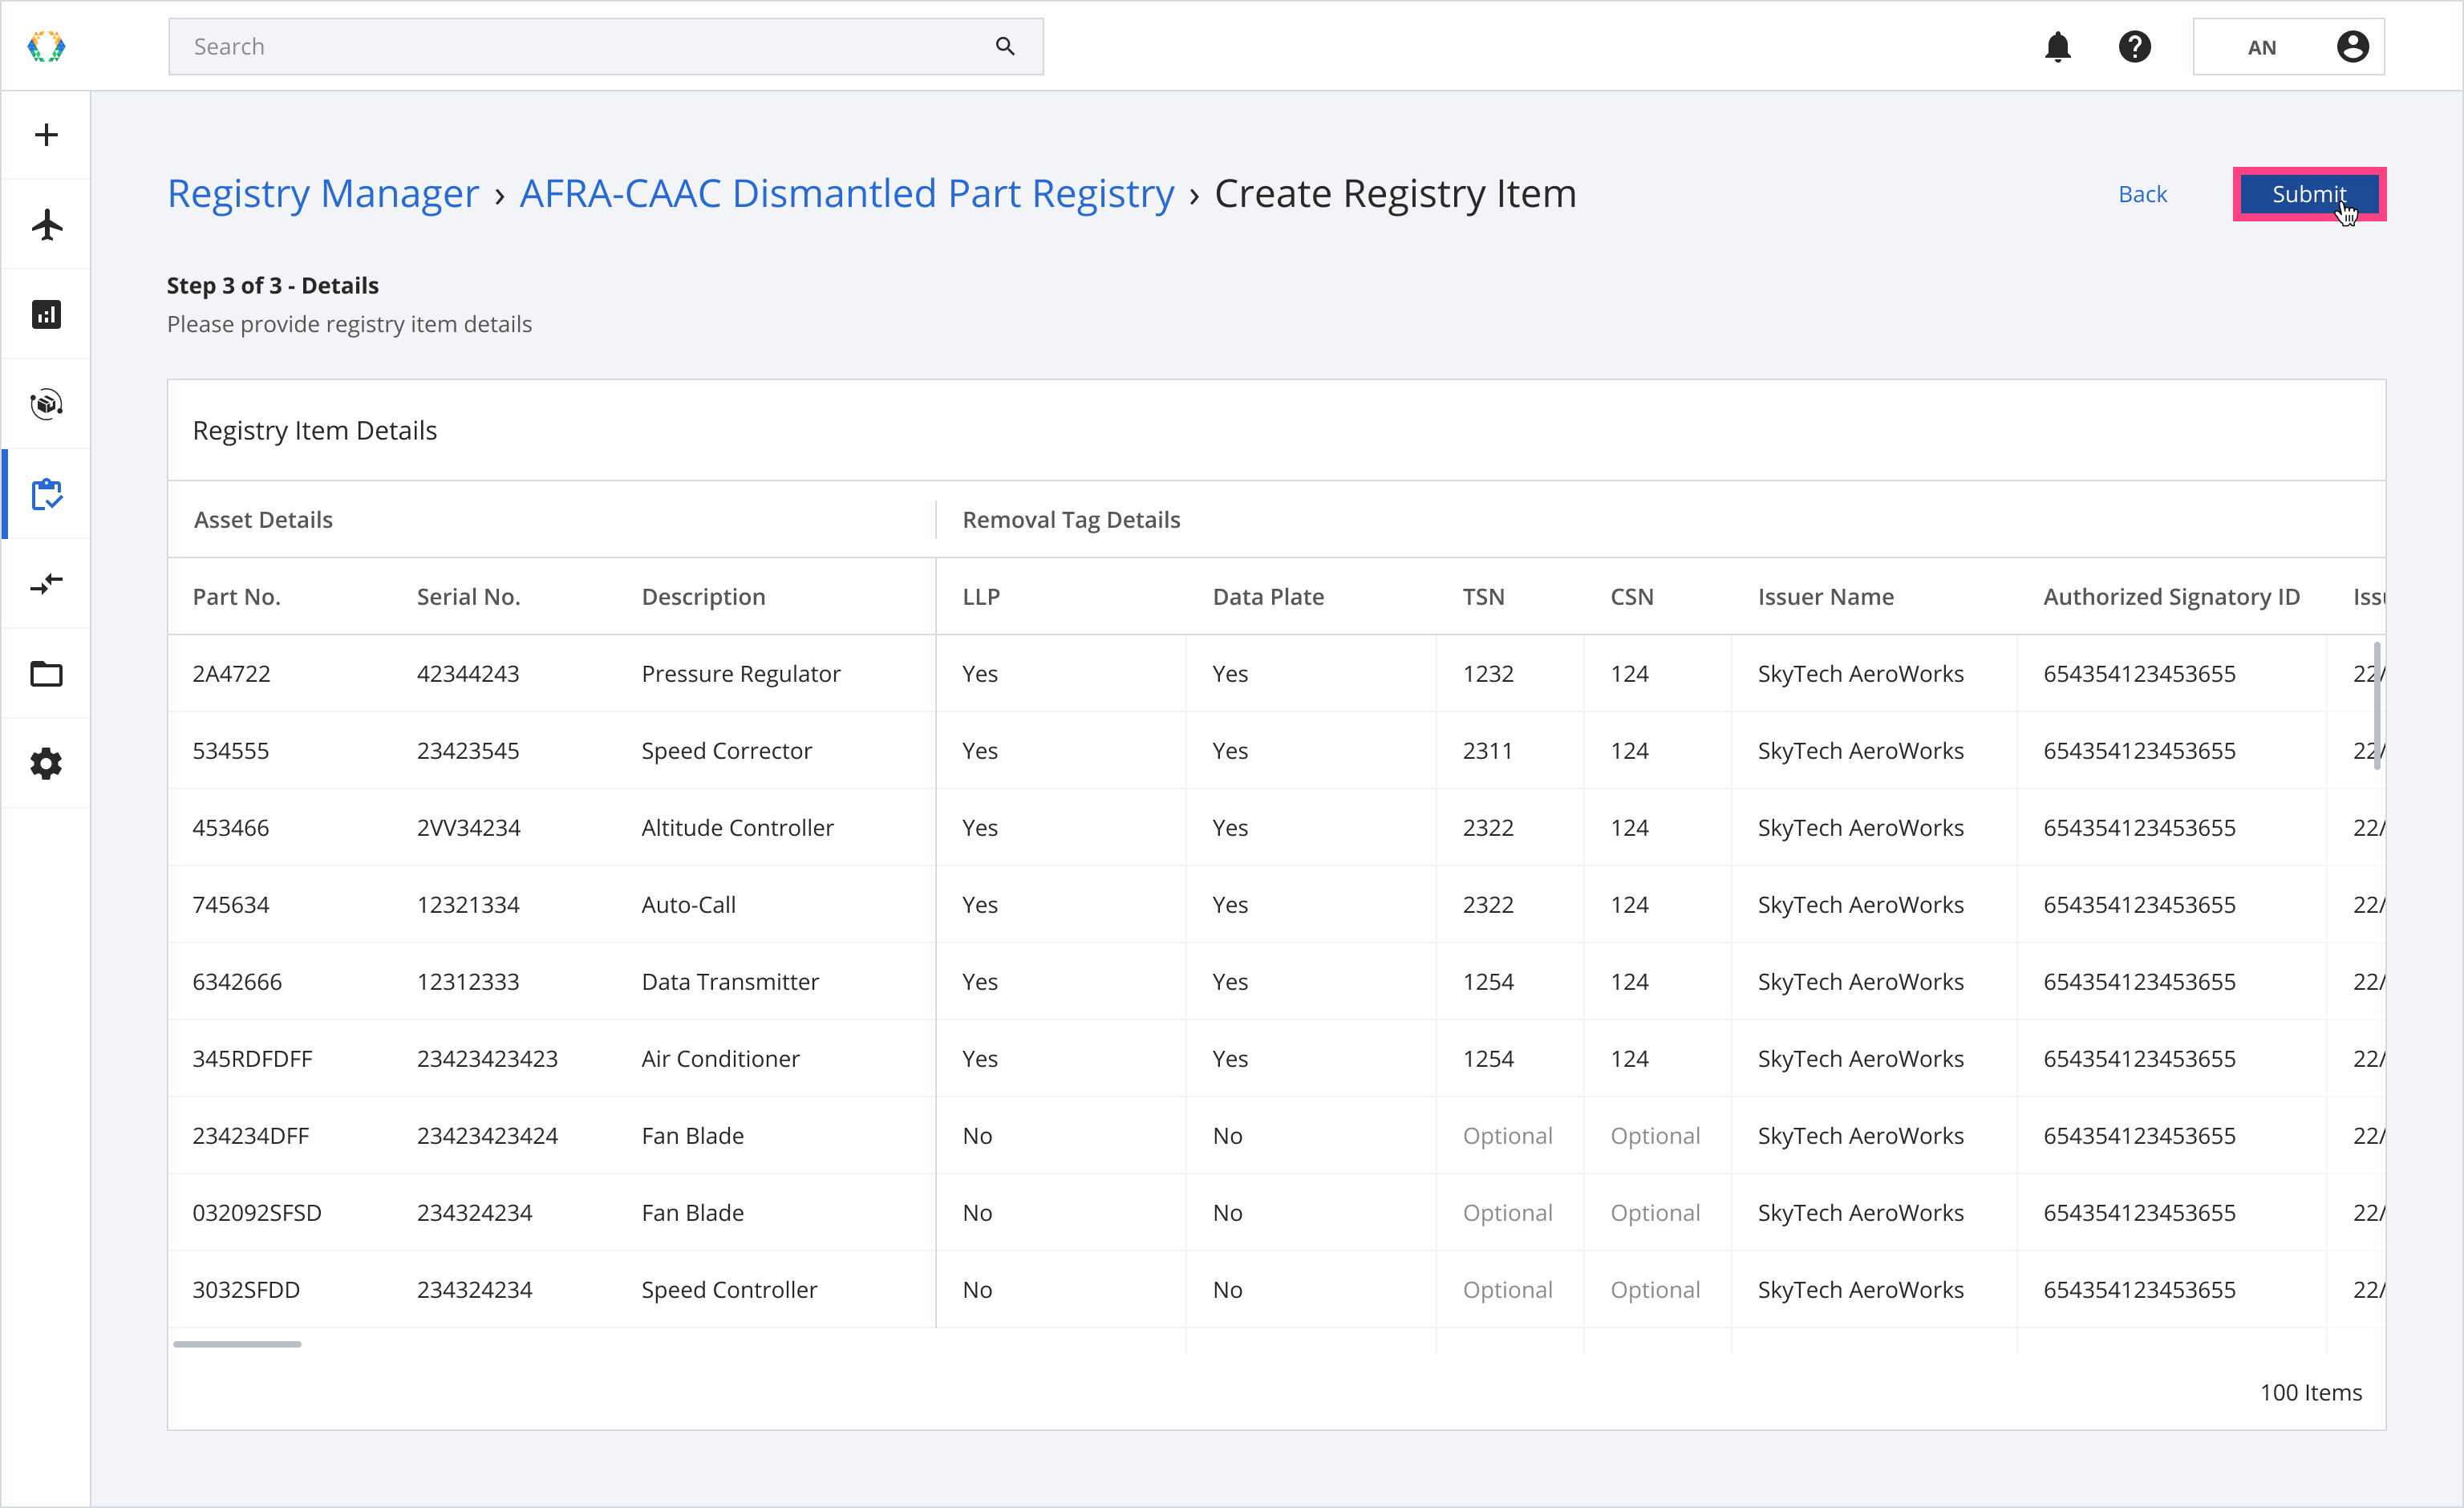Click the app logo at top left
The width and height of the screenshot is (2464, 1508).
pyautogui.click(x=46, y=47)
